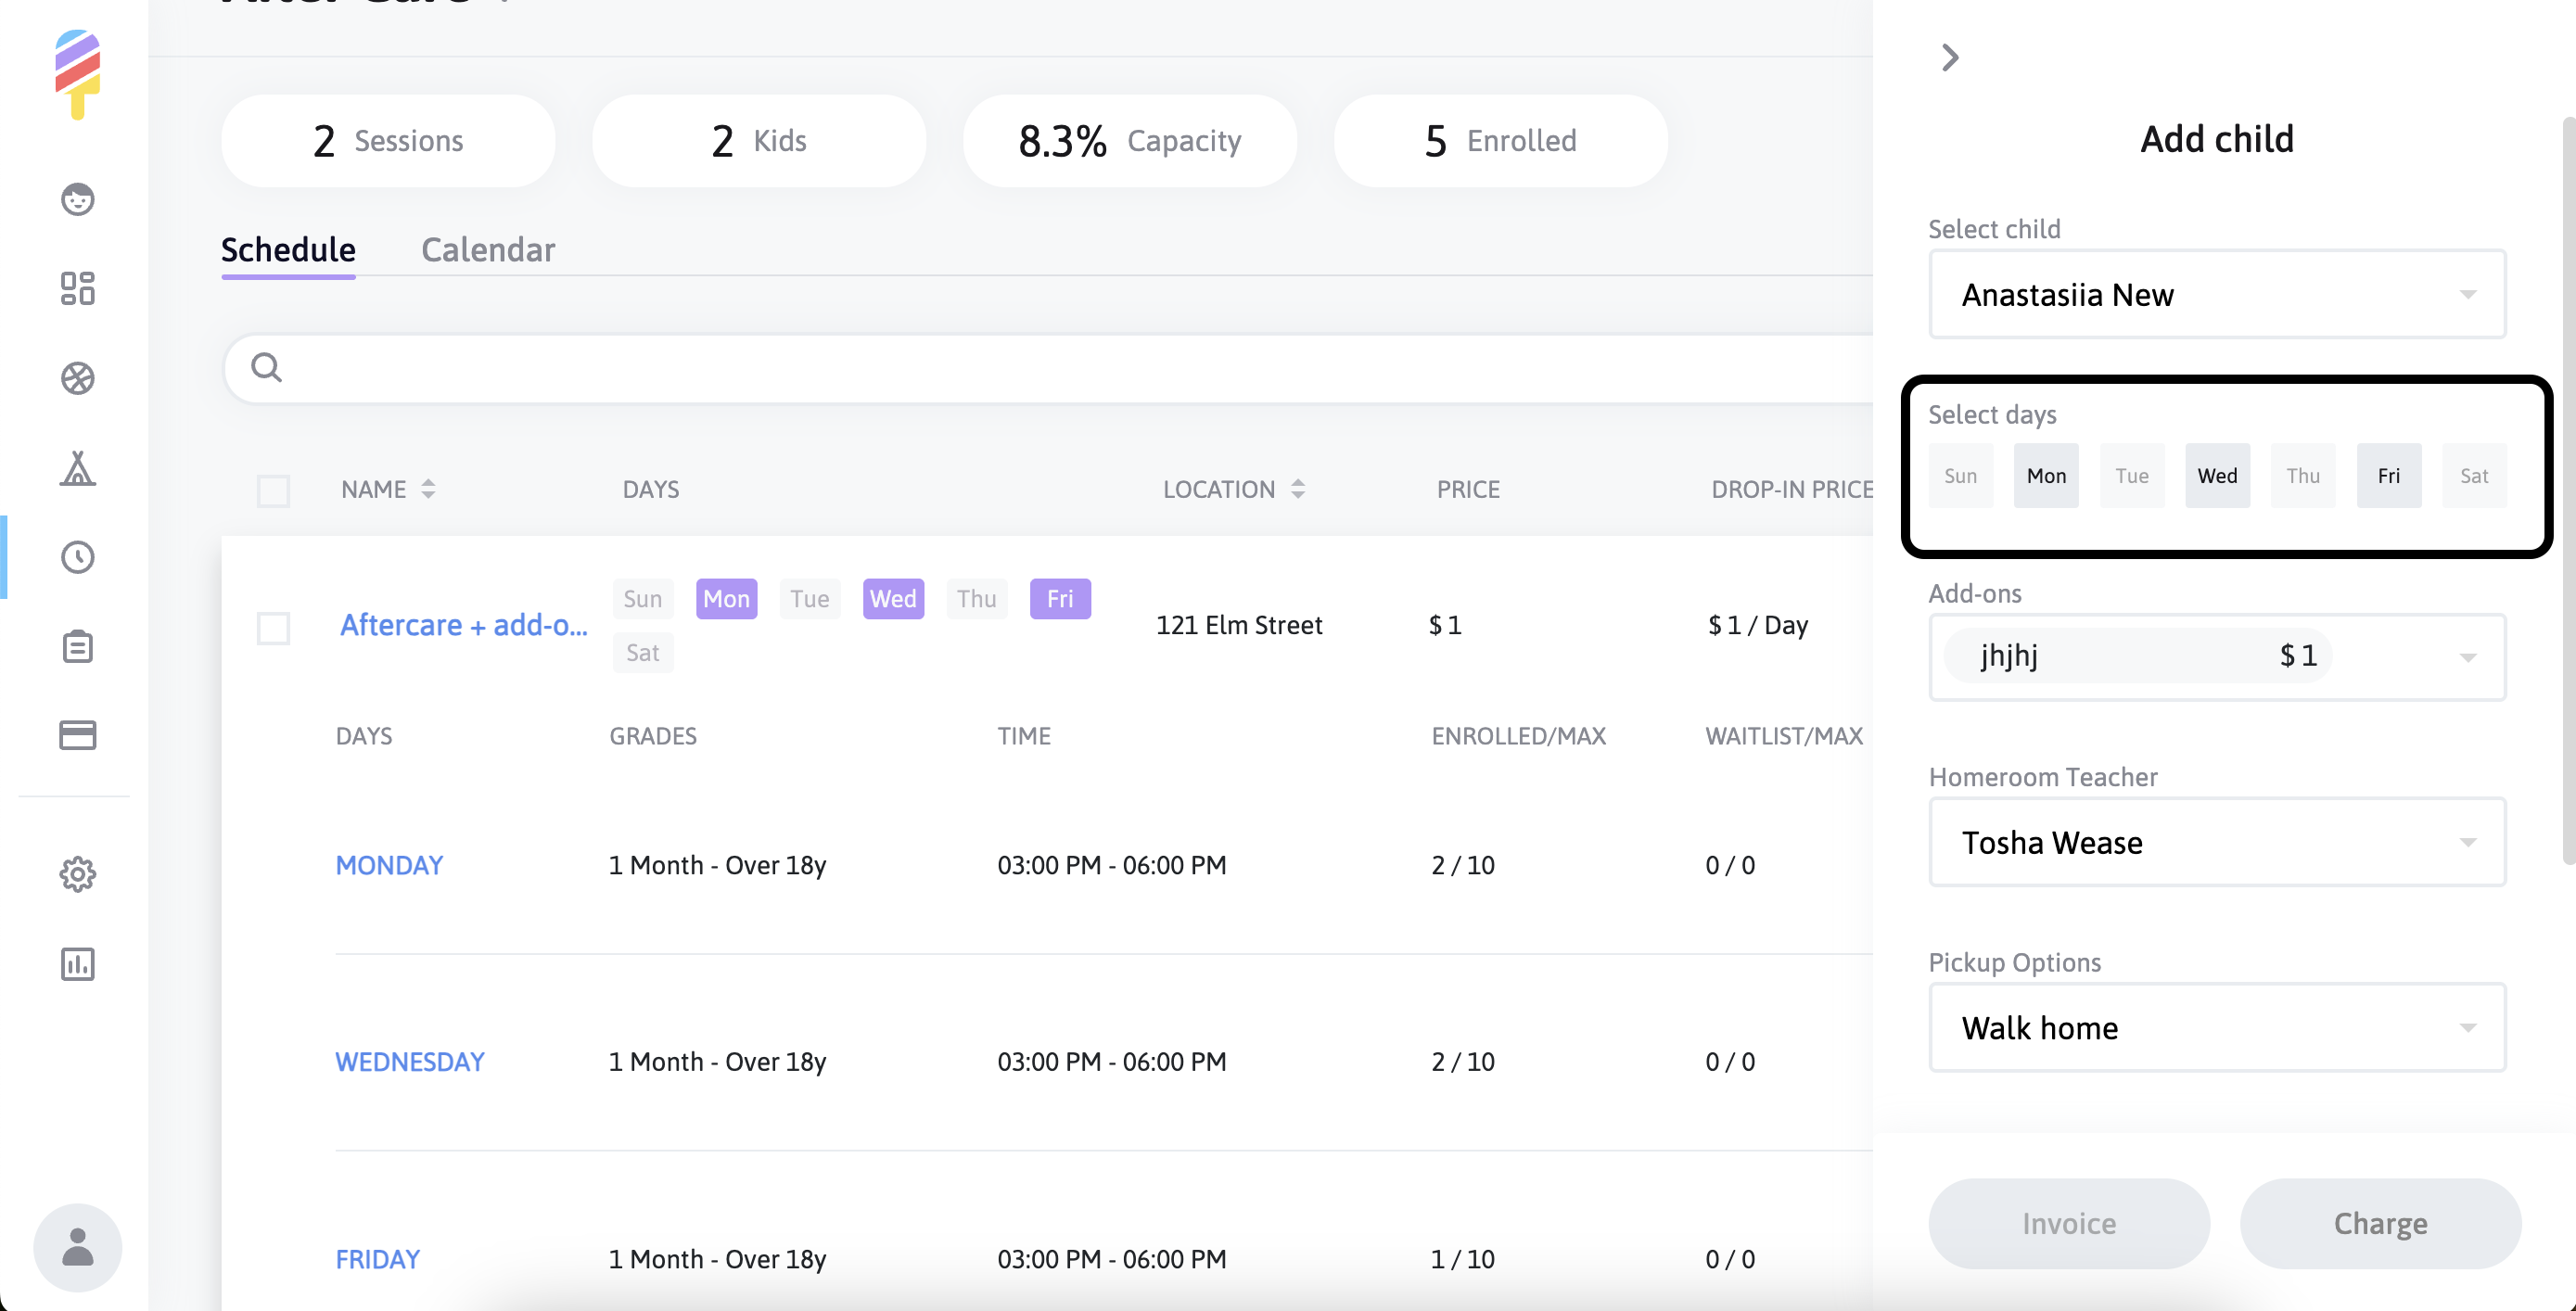The height and width of the screenshot is (1311, 2576).
Task: Open the credit card payments sidebar icon
Action: pos(77,735)
